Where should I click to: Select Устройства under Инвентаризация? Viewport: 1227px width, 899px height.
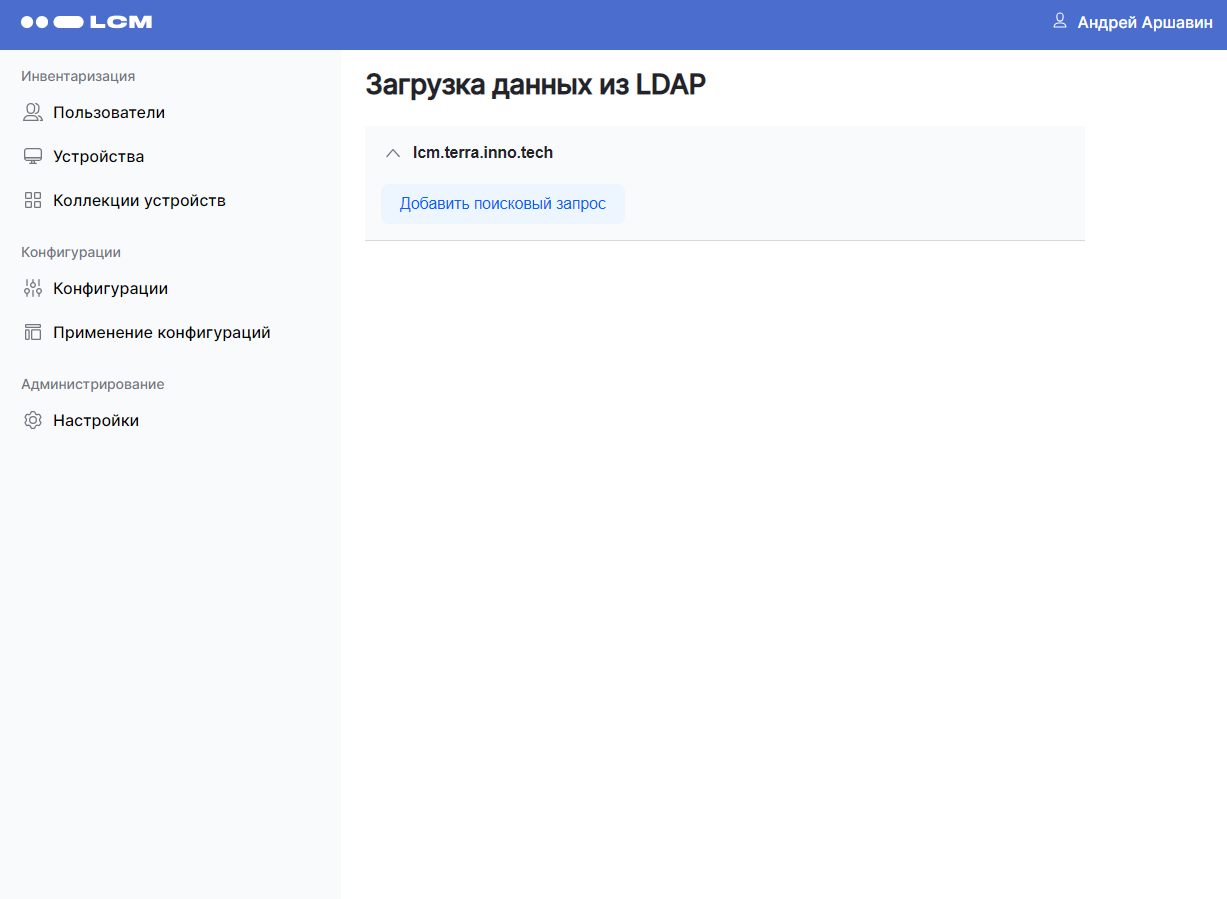coord(99,156)
